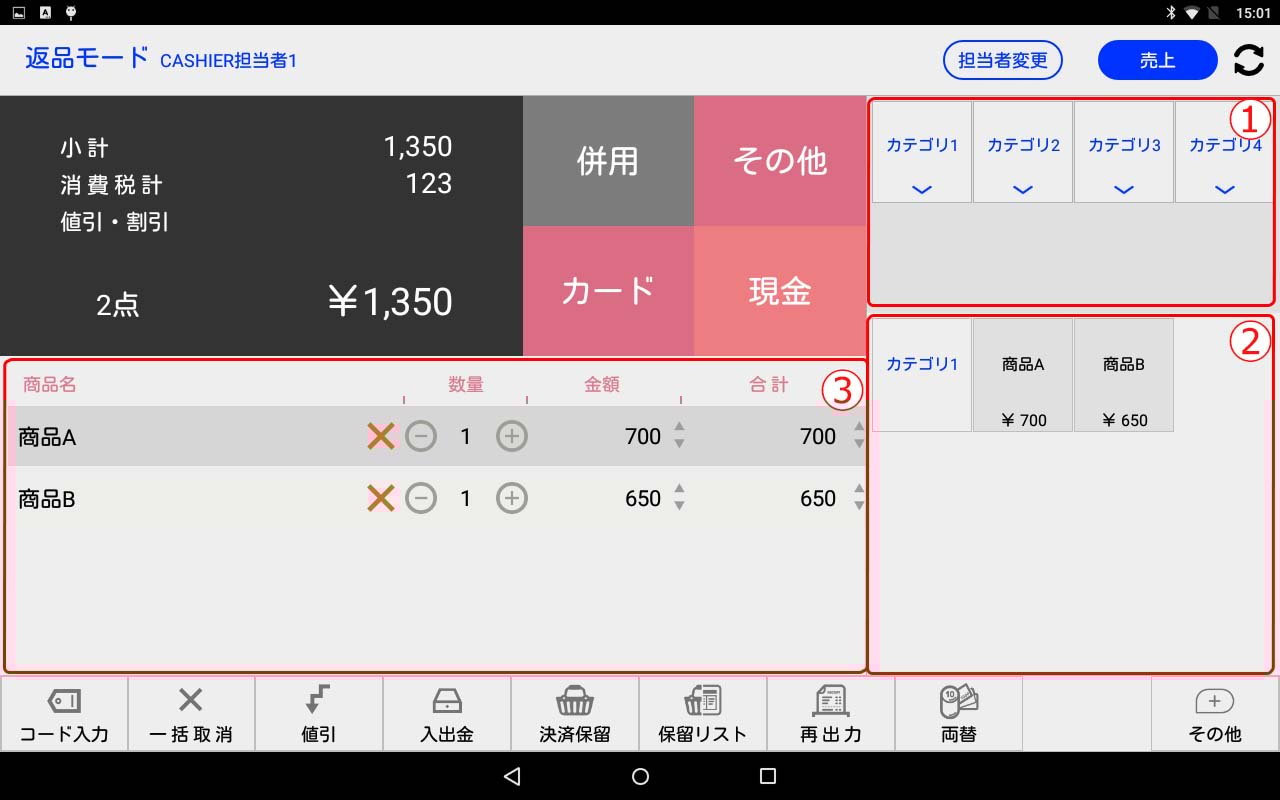Tap 返品モード title text
The height and width of the screenshot is (800, 1280).
point(87,57)
